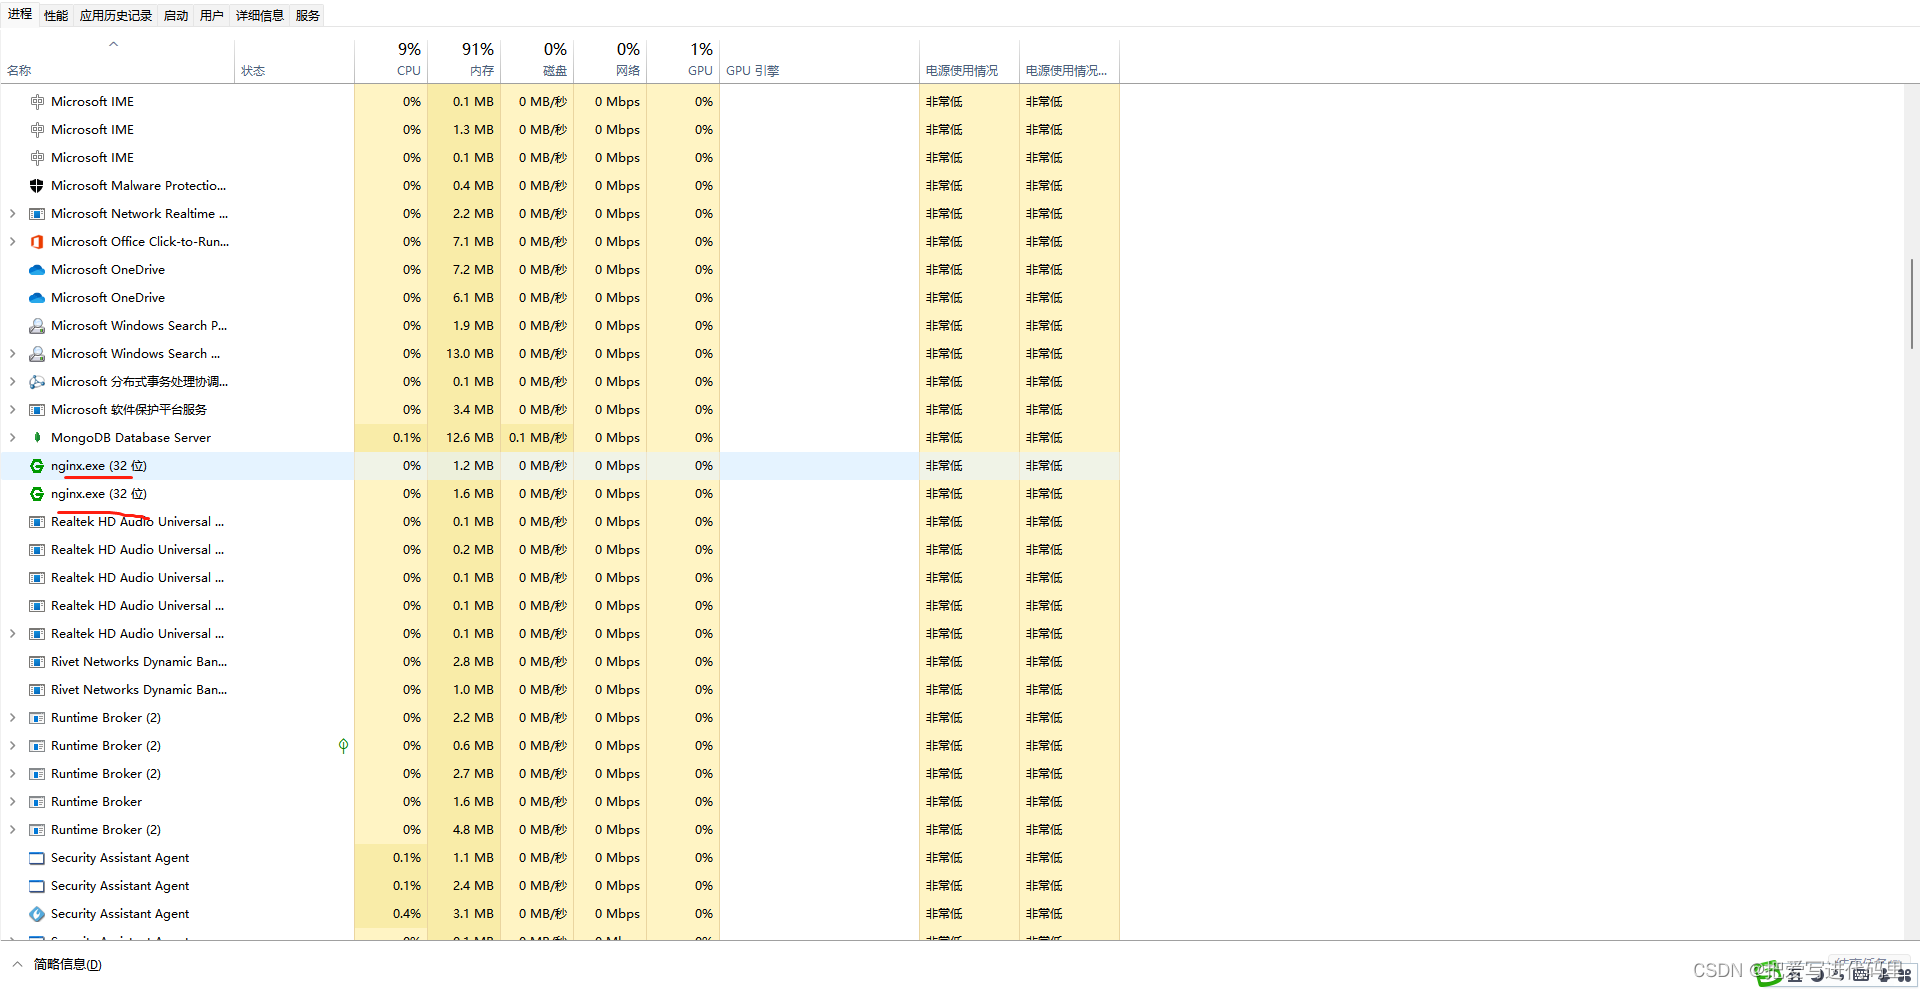This screenshot has width=1920, height=989.
Task: Sort by 名称 column header
Action: tap(117, 61)
